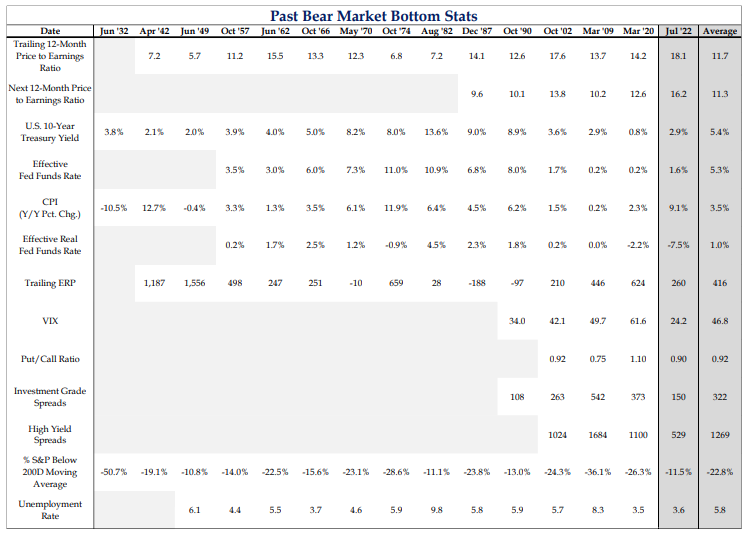
Task: Select the U.S. 10-Year Treasury Yield label
Action: pyautogui.click(x=50, y=132)
